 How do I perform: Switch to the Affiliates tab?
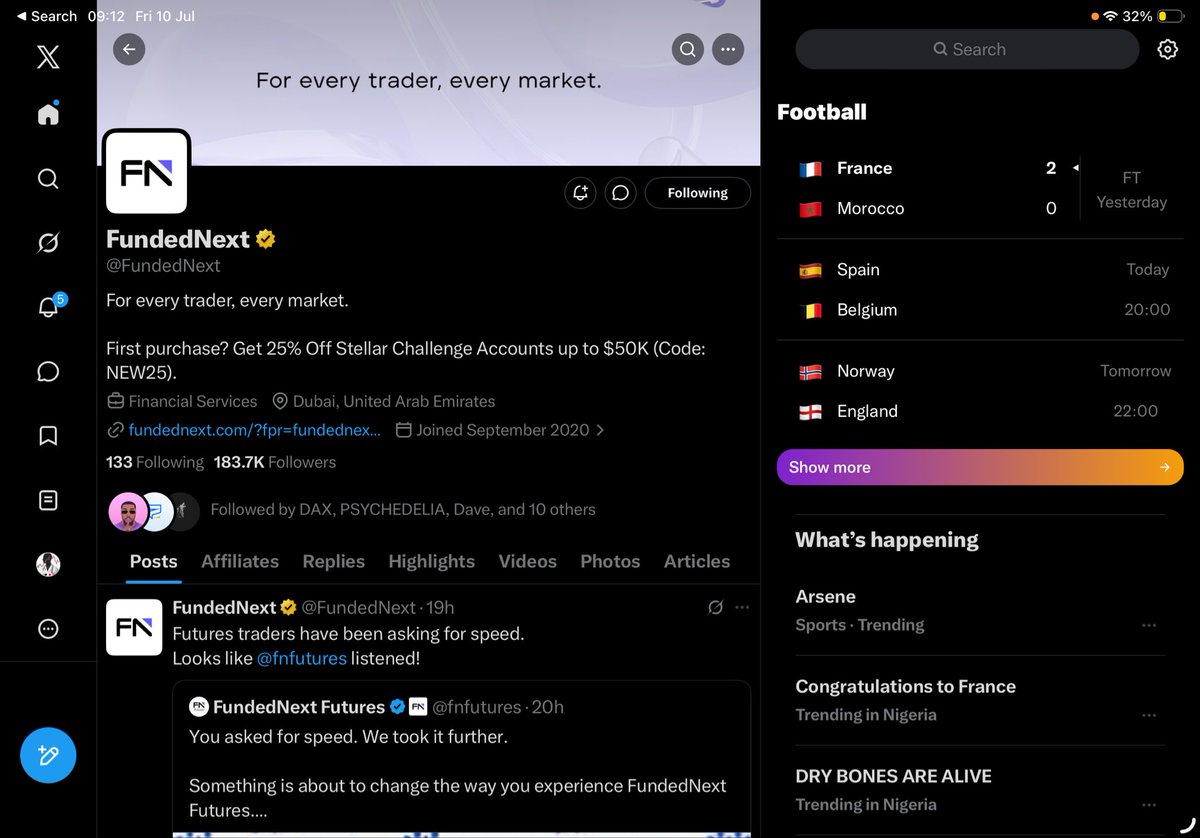pyautogui.click(x=240, y=561)
